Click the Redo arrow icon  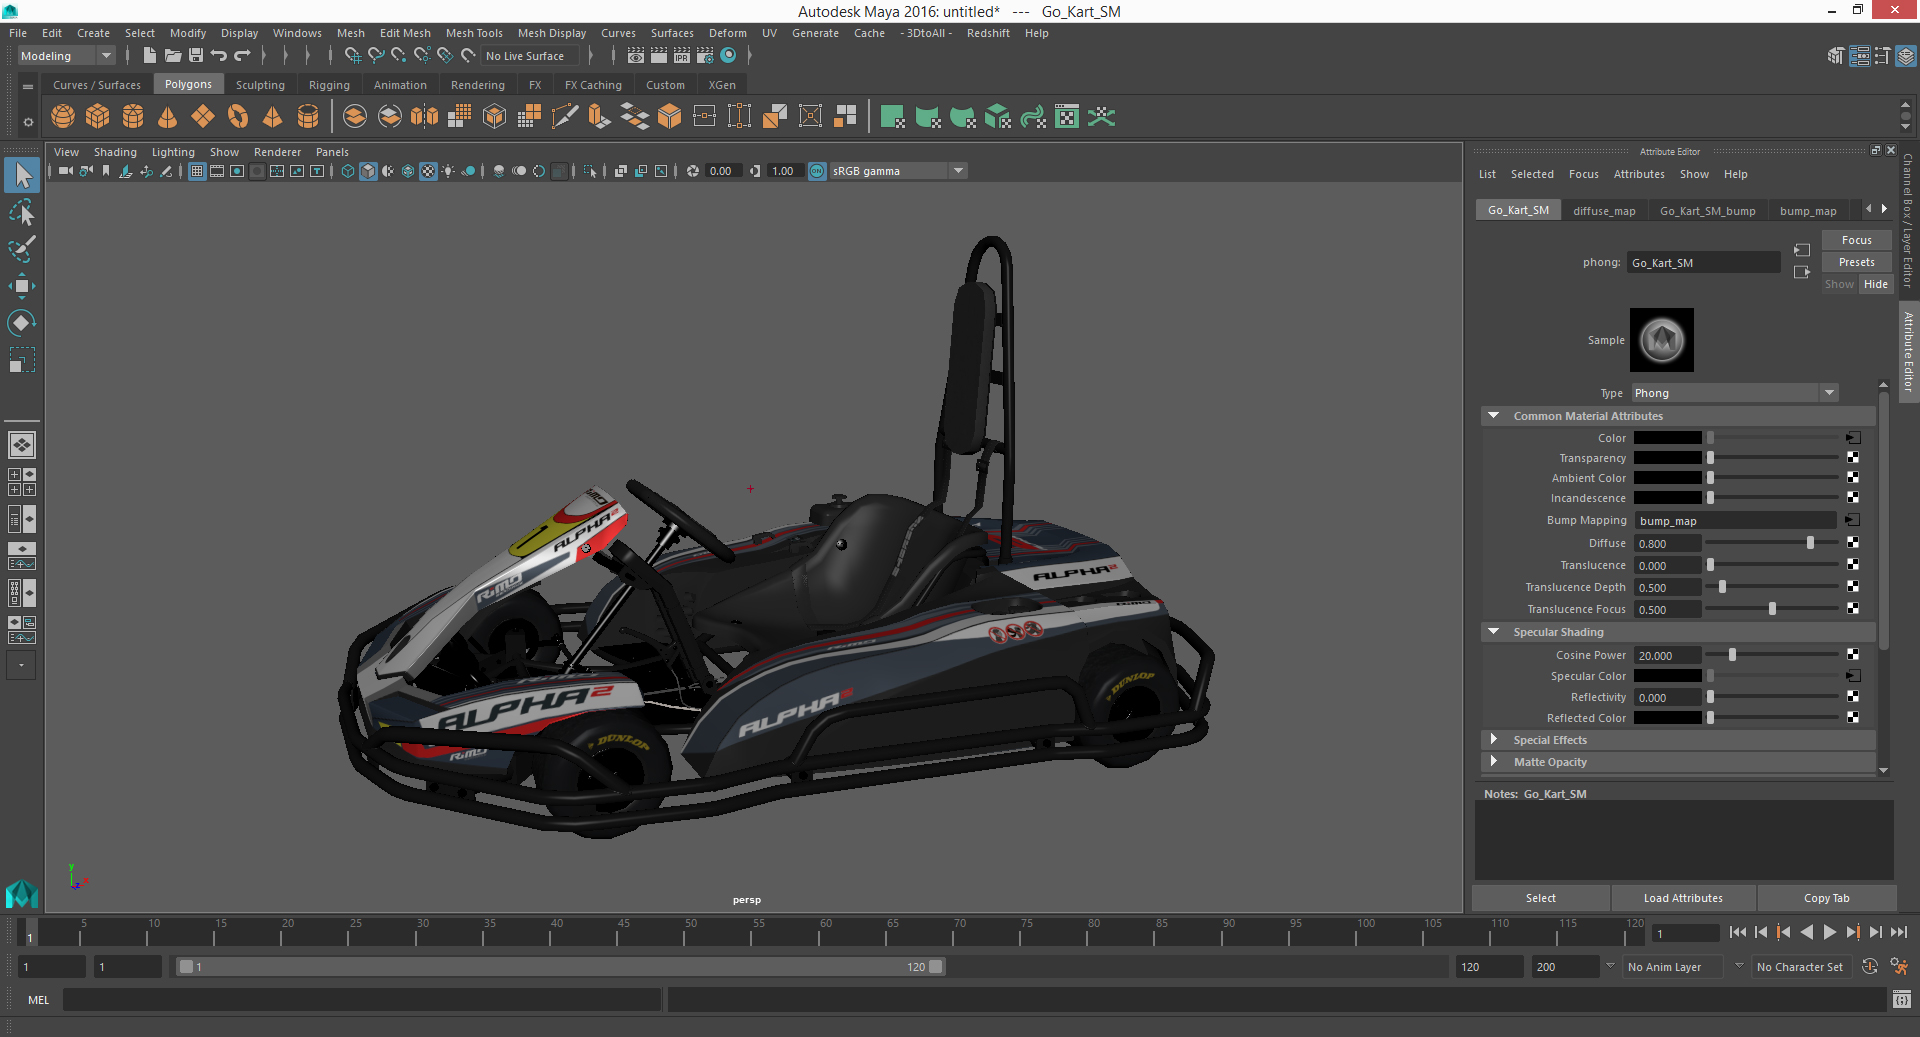[242, 56]
